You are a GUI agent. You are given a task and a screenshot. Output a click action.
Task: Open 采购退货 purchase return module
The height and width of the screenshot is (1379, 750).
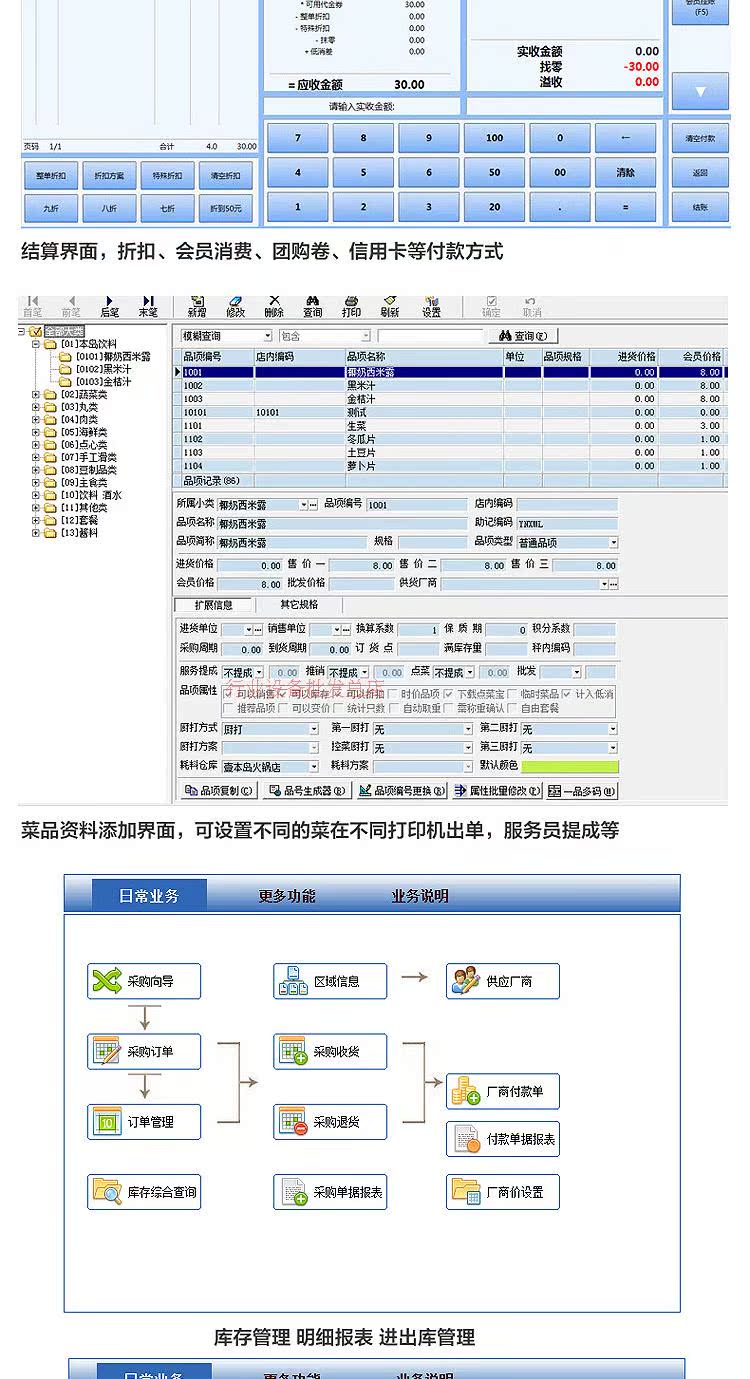(x=330, y=1122)
